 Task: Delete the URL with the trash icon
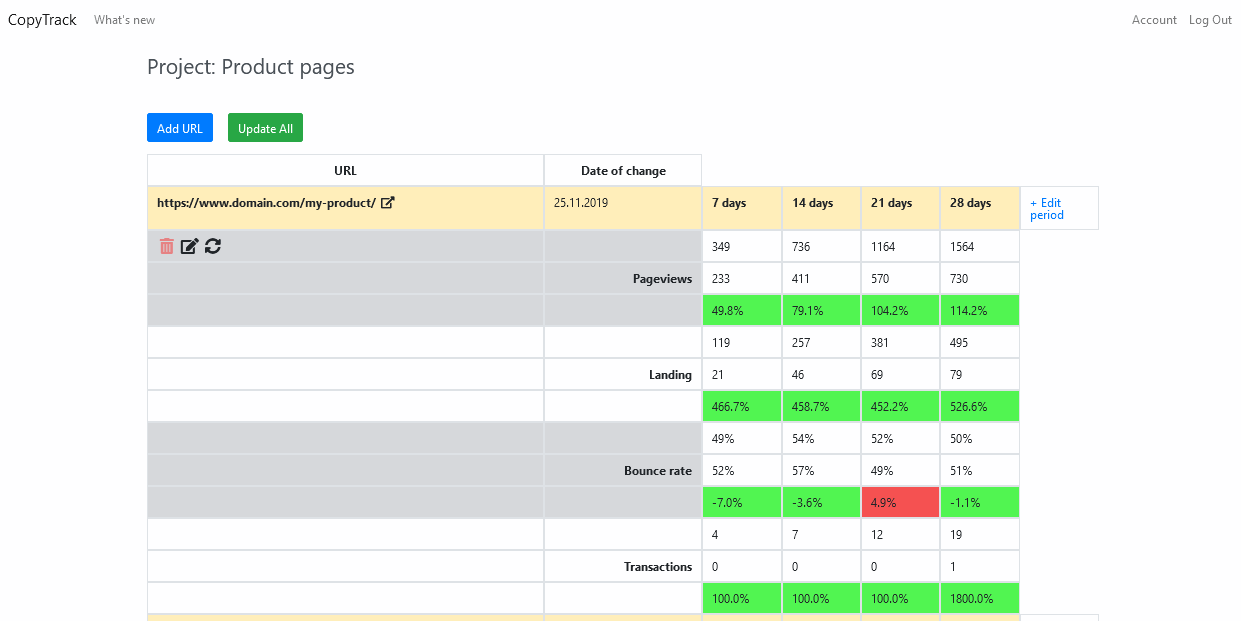[x=167, y=246]
